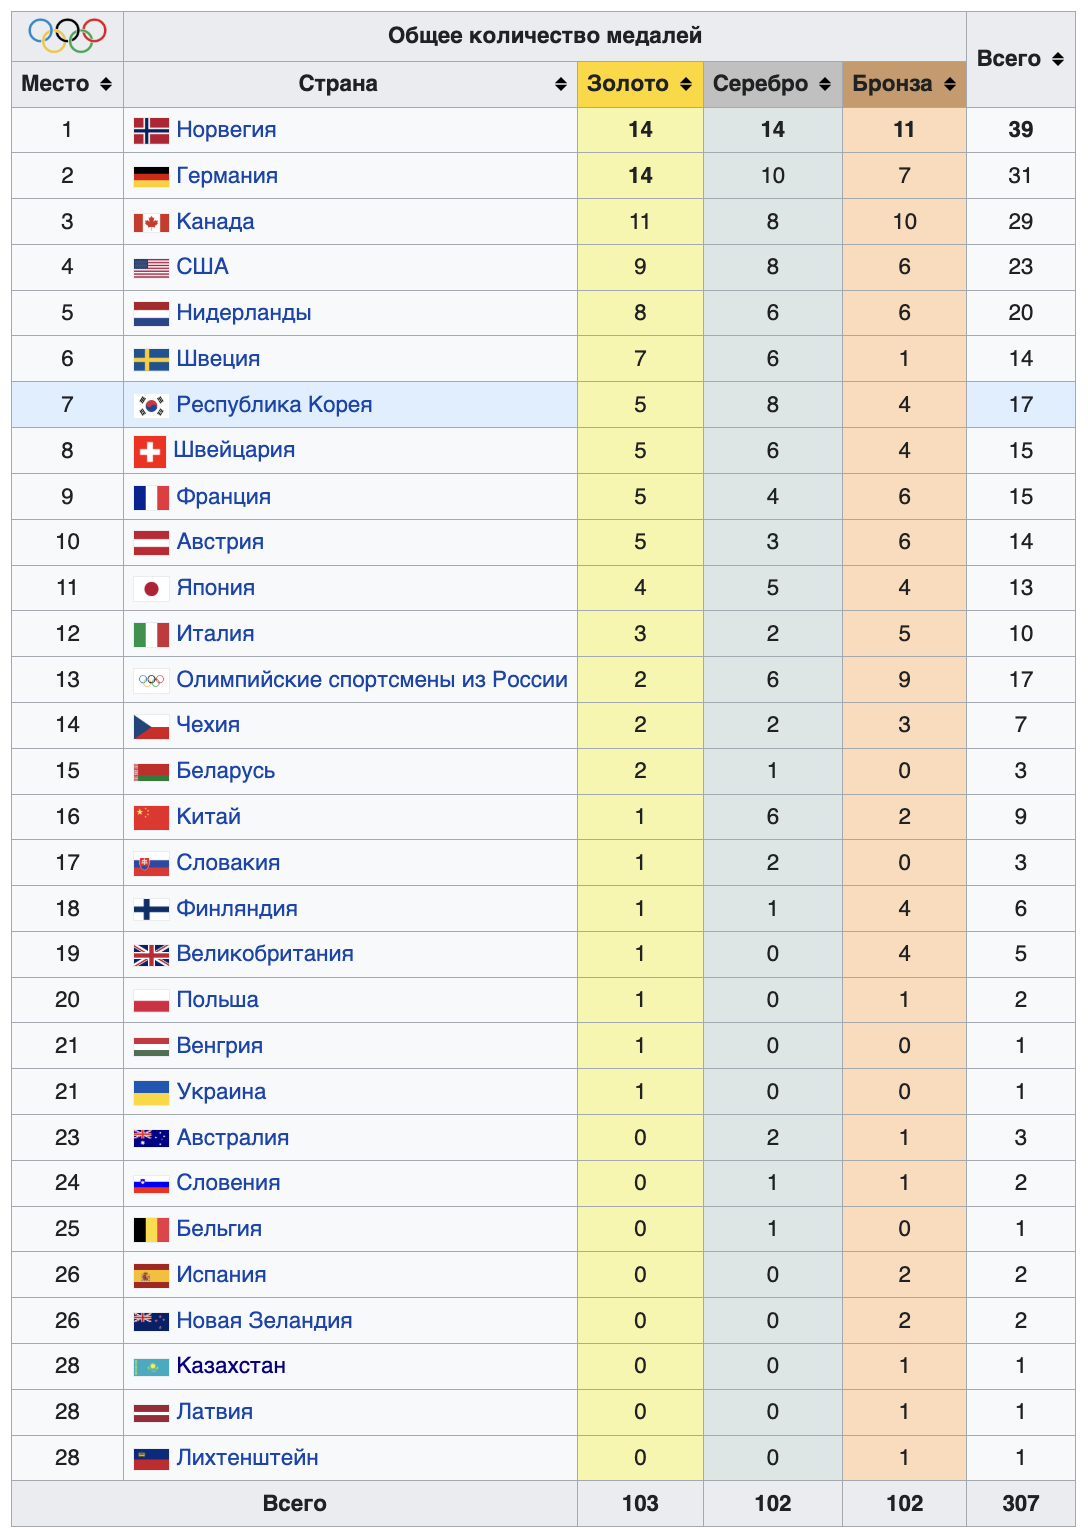
Task: Open Олимпийские спортсмены из России link
Action: (x=372, y=680)
